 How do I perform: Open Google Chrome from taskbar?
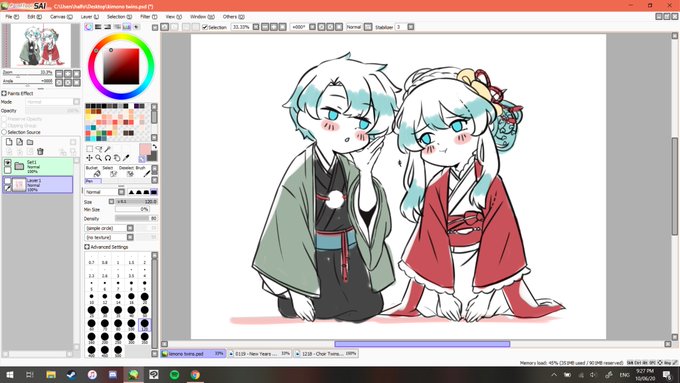coord(195,375)
